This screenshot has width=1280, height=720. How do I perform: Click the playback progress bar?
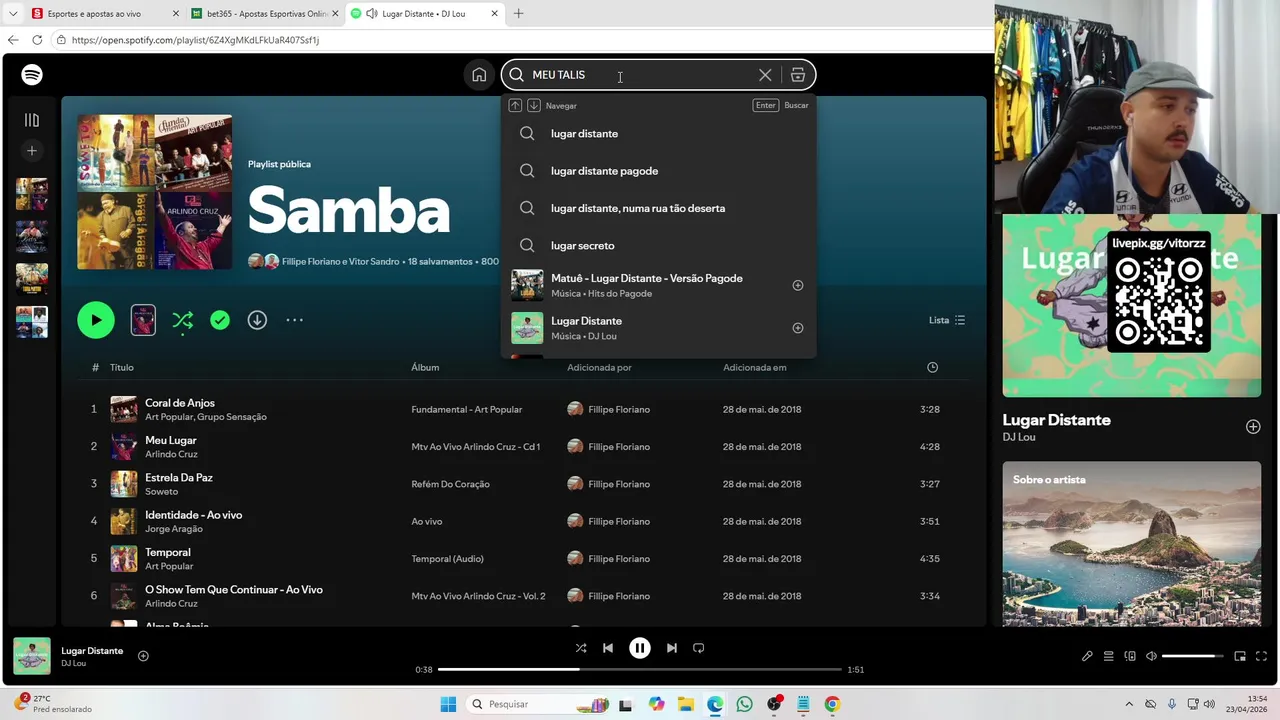(x=640, y=669)
